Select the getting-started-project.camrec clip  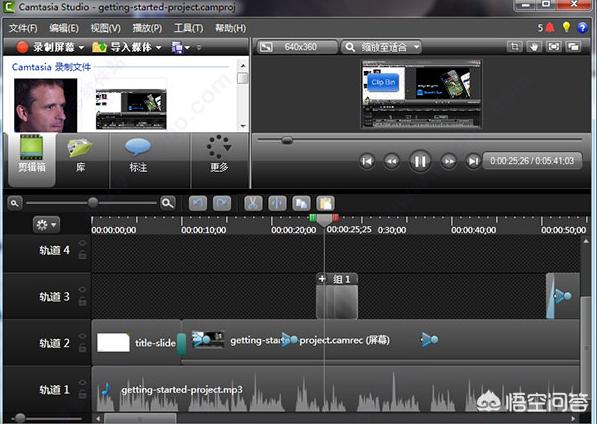380,342
